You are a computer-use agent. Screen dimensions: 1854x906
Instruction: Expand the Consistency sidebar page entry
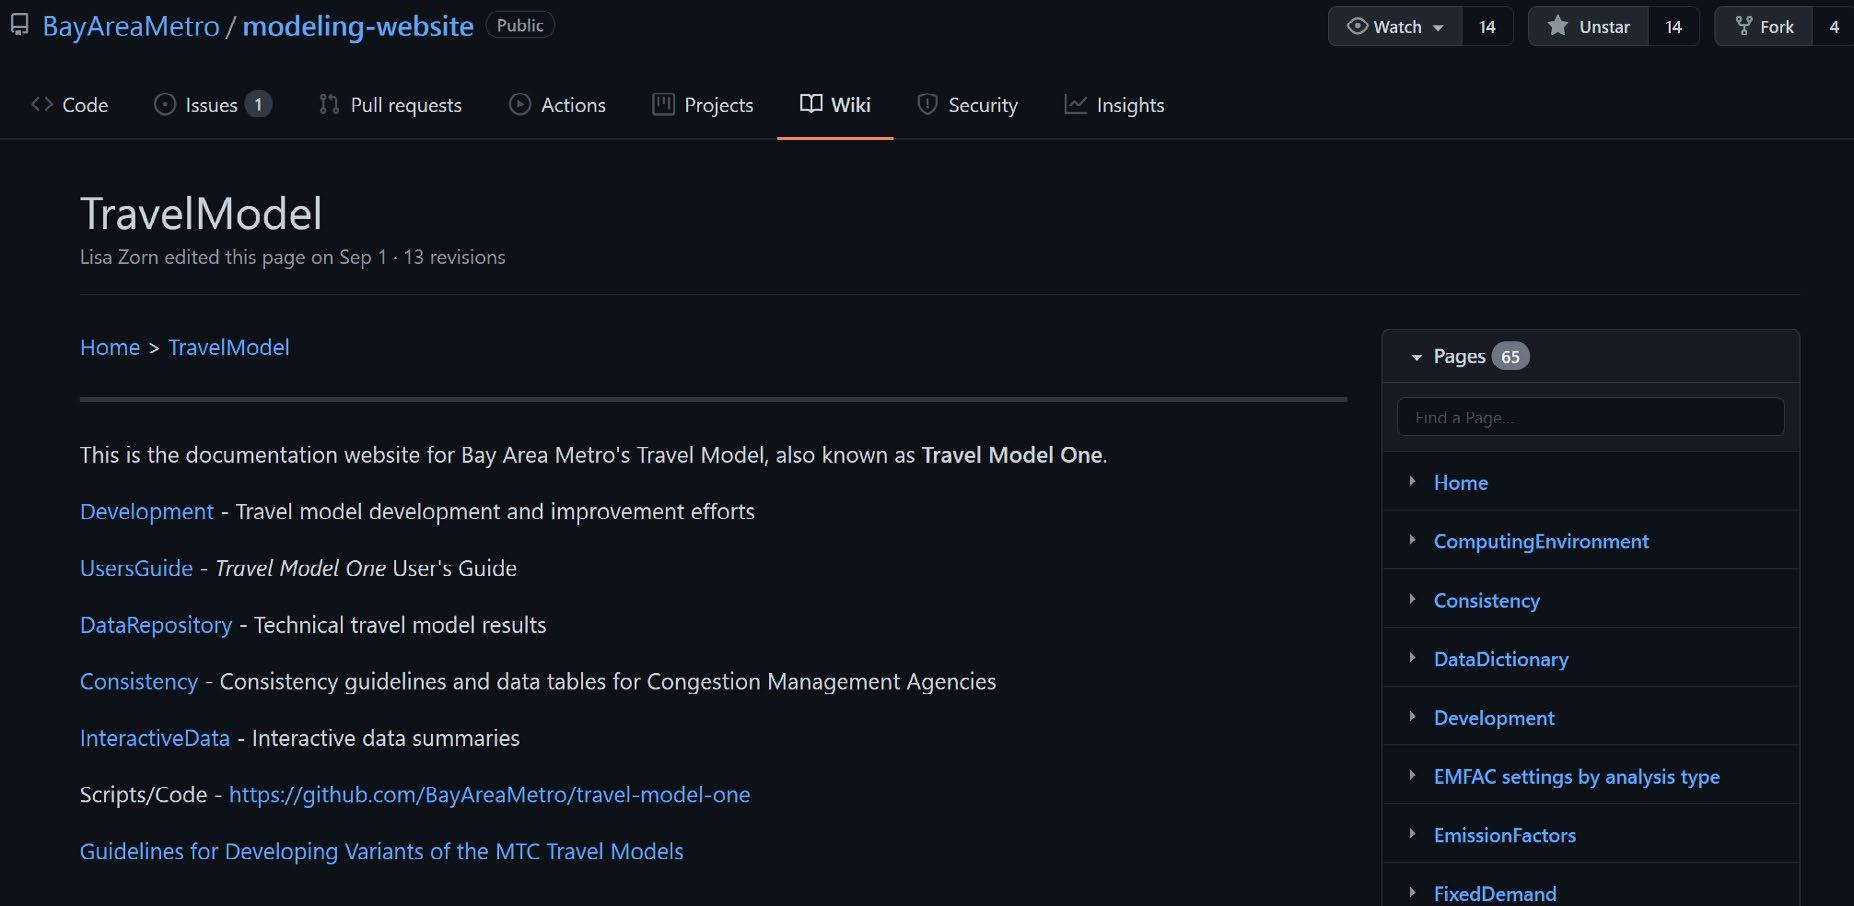[x=1412, y=599]
